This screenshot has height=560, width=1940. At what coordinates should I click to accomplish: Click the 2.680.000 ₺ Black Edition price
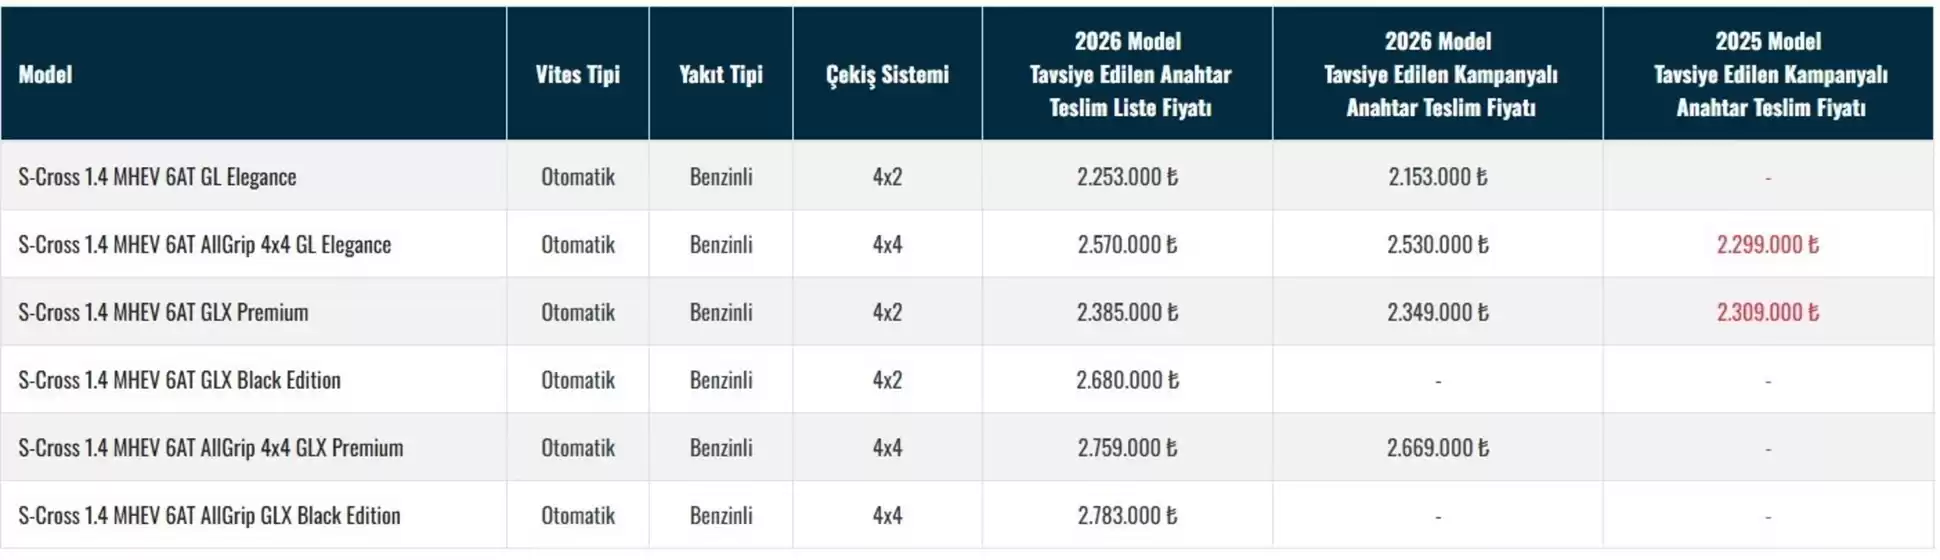coord(1127,380)
